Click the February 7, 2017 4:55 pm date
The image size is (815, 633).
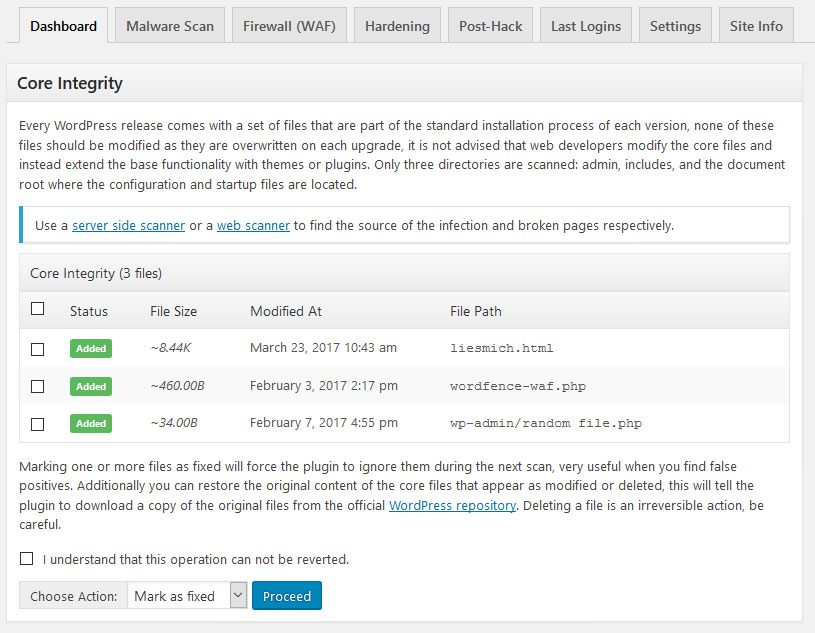coord(324,423)
